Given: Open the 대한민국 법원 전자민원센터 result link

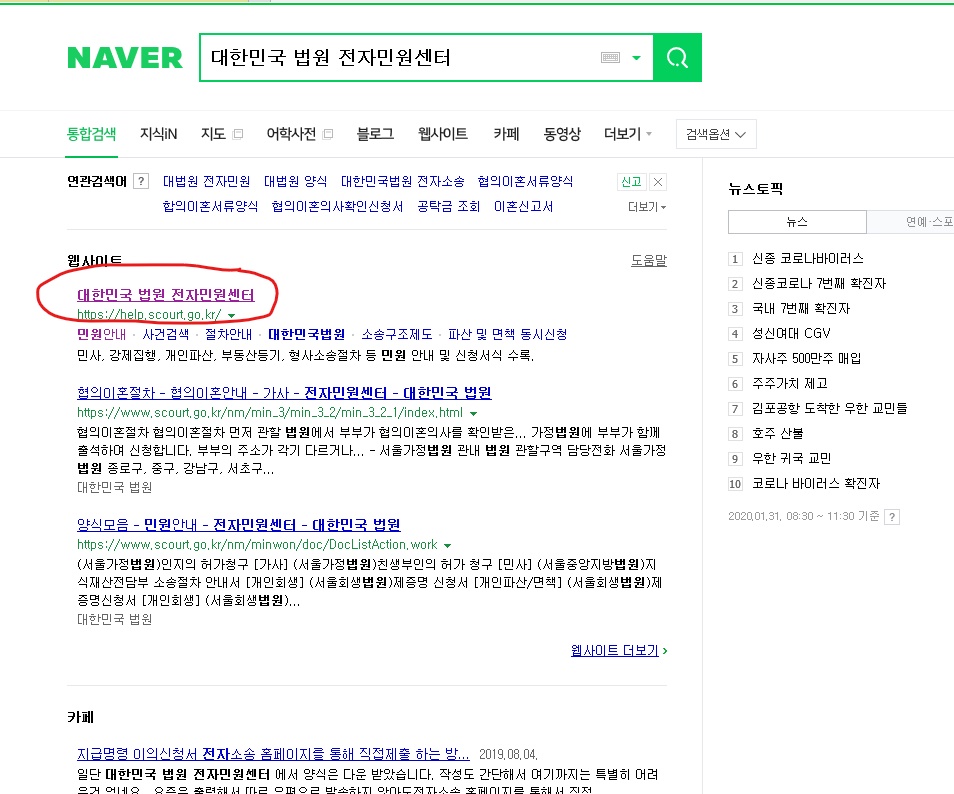Looking at the screenshot, I should click(165, 294).
